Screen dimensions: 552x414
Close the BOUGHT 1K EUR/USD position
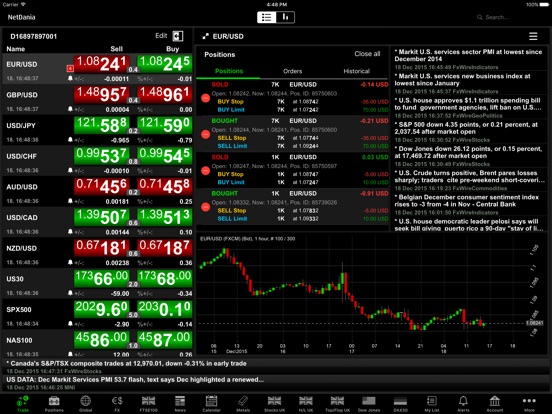click(206, 207)
